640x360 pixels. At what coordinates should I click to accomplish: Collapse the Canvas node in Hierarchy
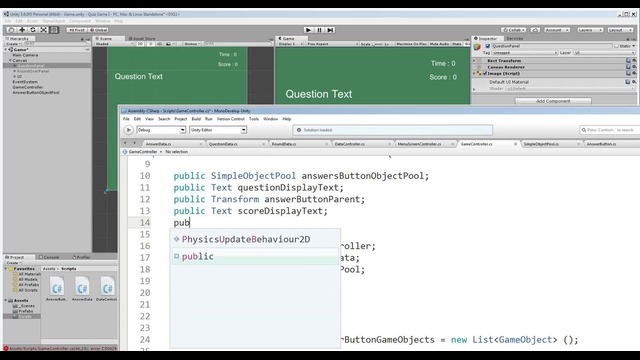pyautogui.click(x=10, y=60)
